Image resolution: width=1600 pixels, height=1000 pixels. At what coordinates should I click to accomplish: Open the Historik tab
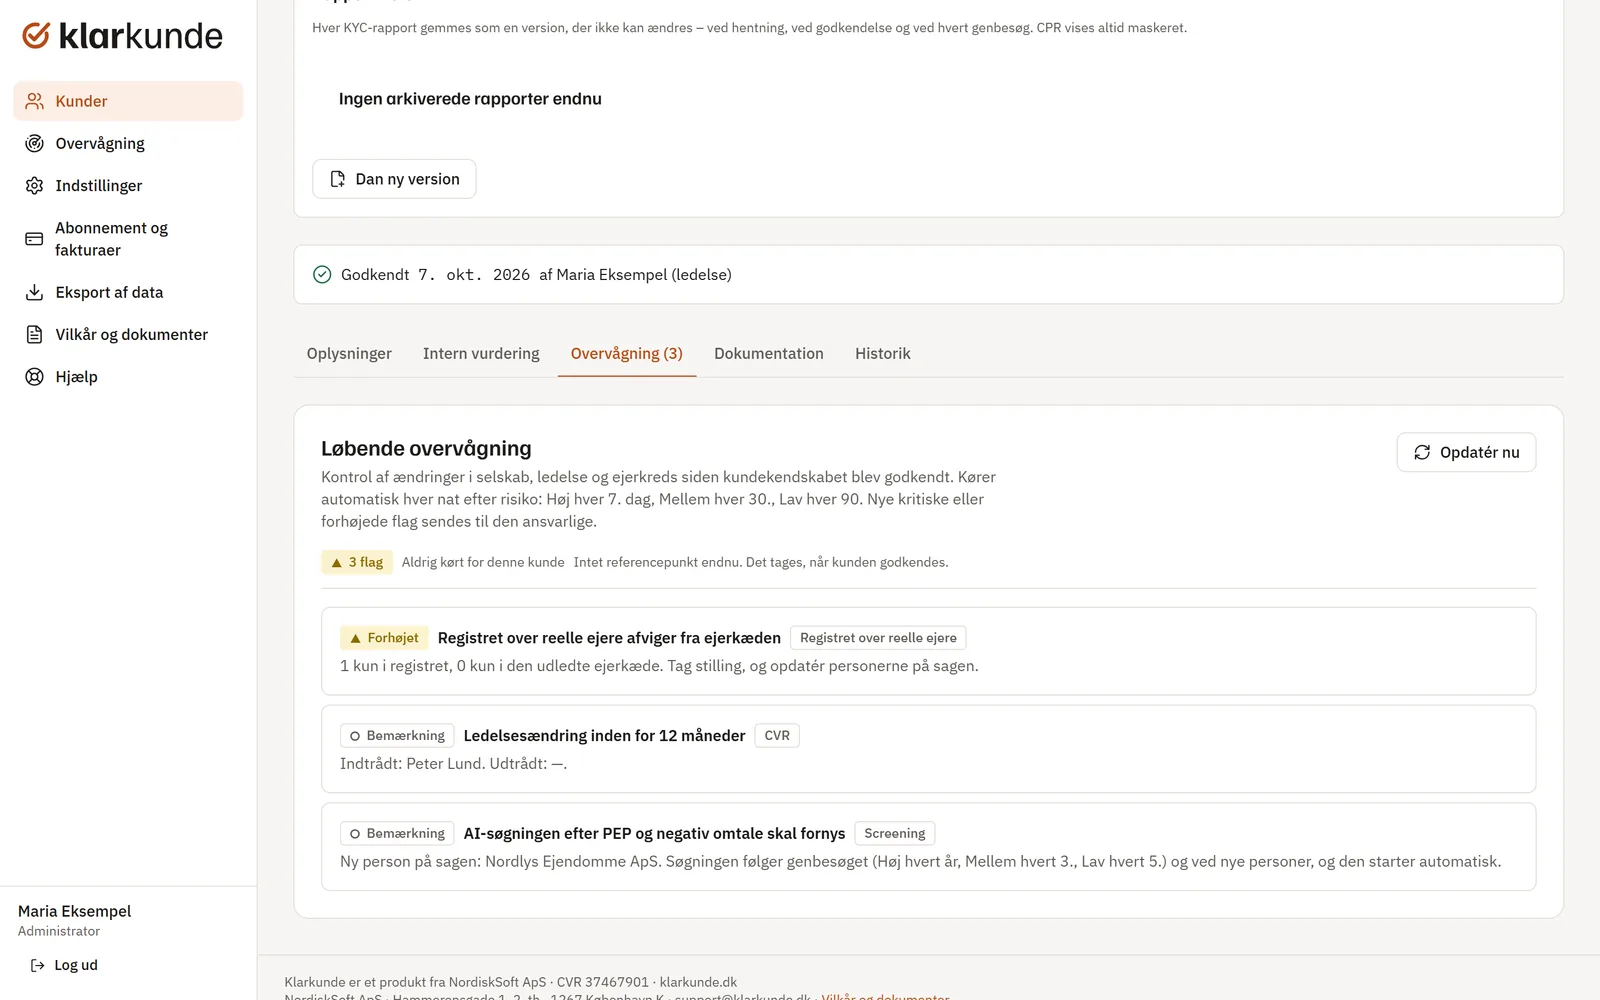(x=883, y=354)
